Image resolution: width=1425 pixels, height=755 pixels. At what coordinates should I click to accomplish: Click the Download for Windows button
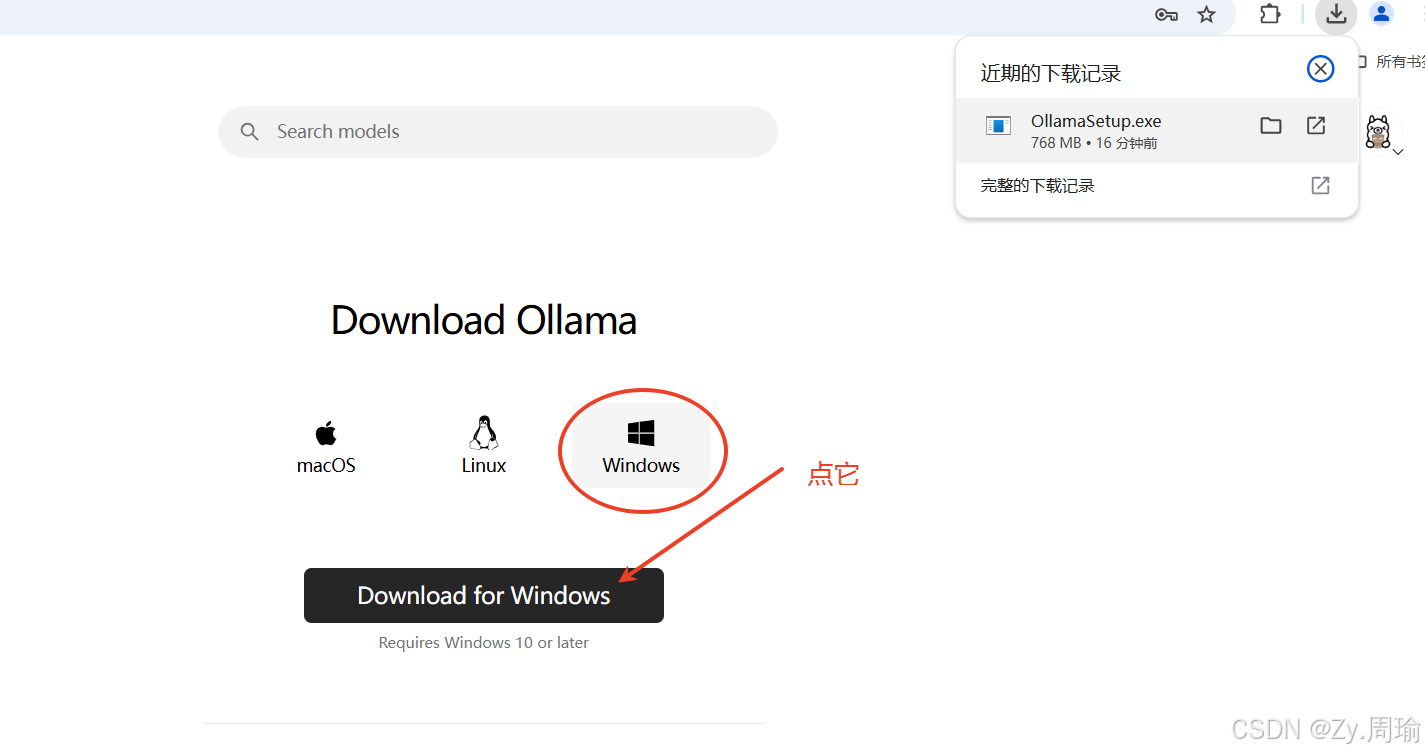point(484,596)
